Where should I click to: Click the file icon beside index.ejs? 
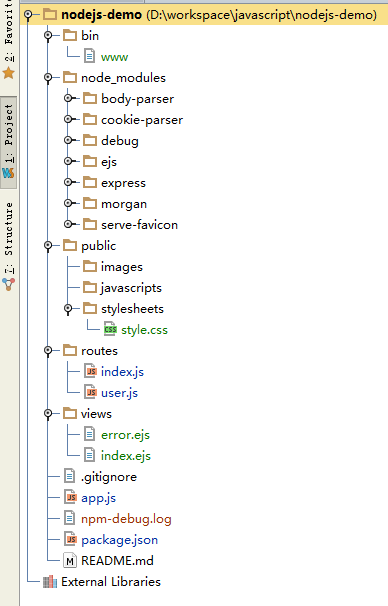[x=89, y=455]
